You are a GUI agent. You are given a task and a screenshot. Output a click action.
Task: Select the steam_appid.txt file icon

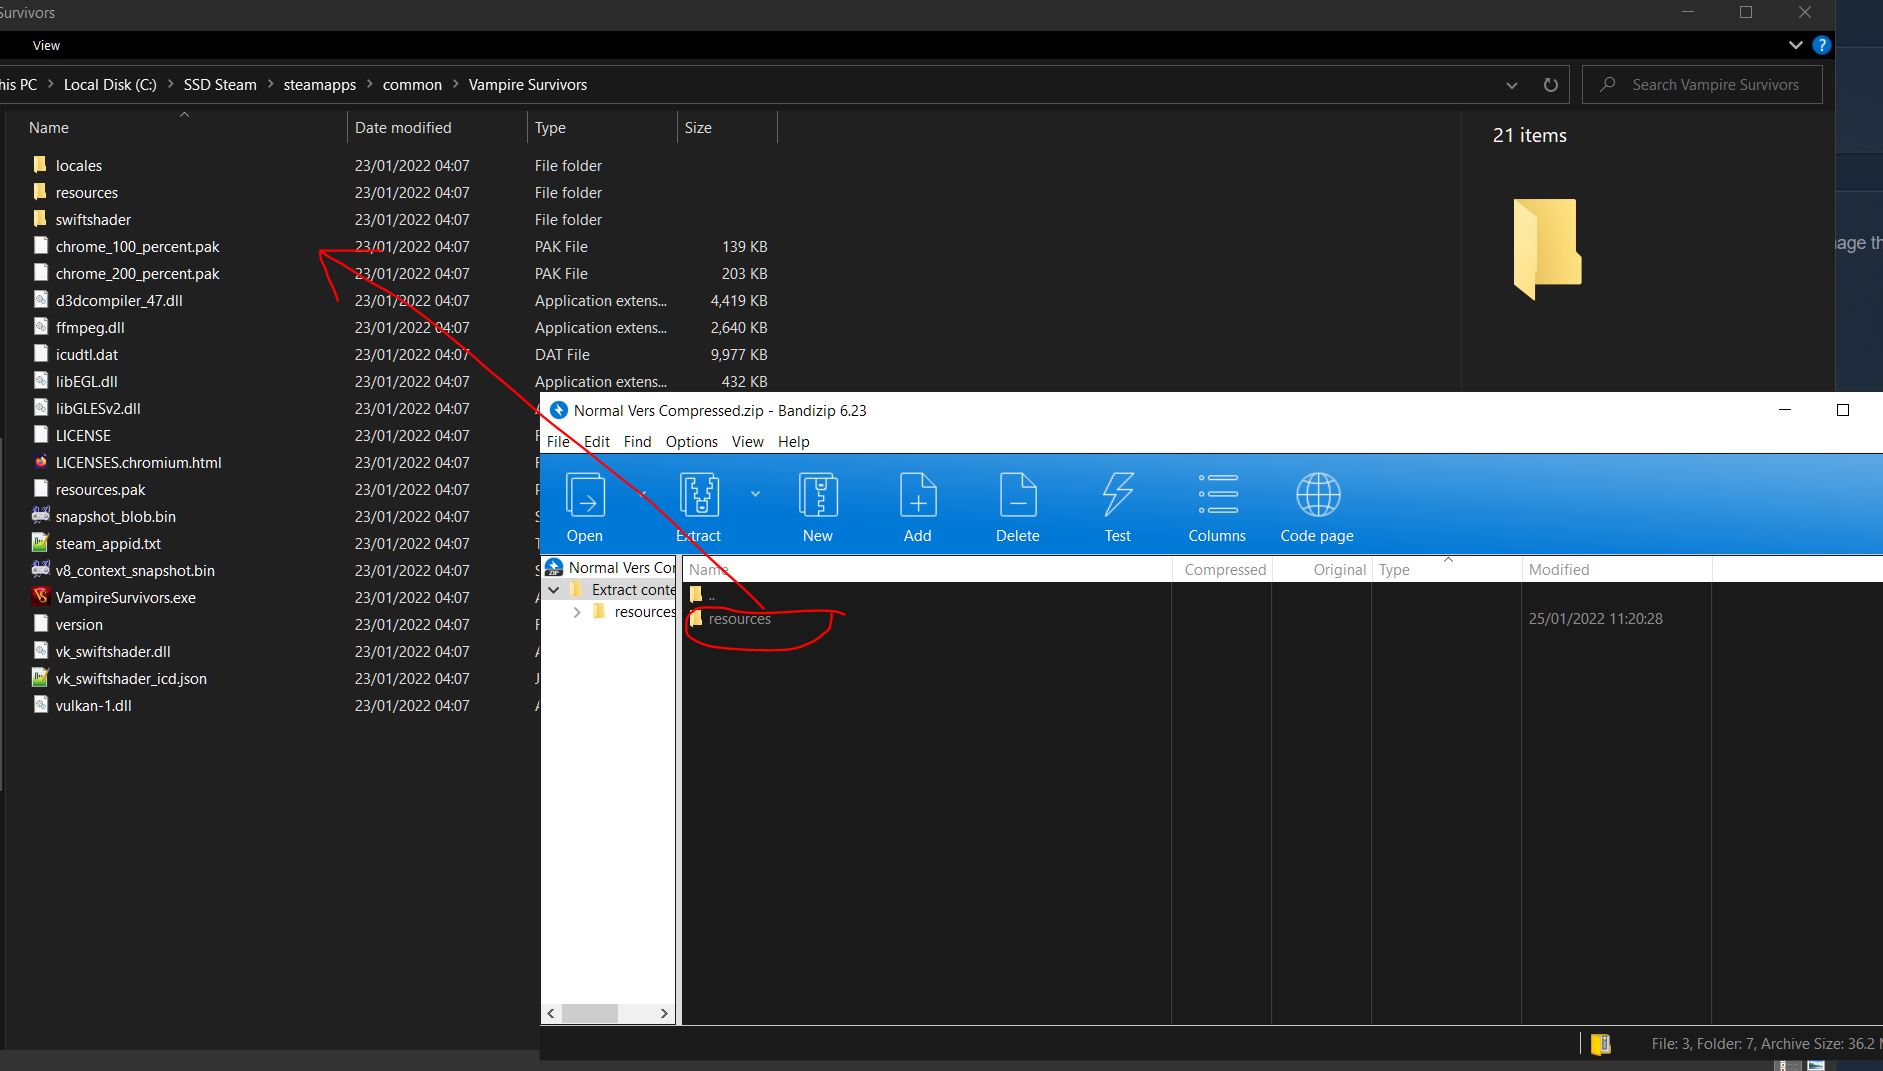(x=40, y=543)
